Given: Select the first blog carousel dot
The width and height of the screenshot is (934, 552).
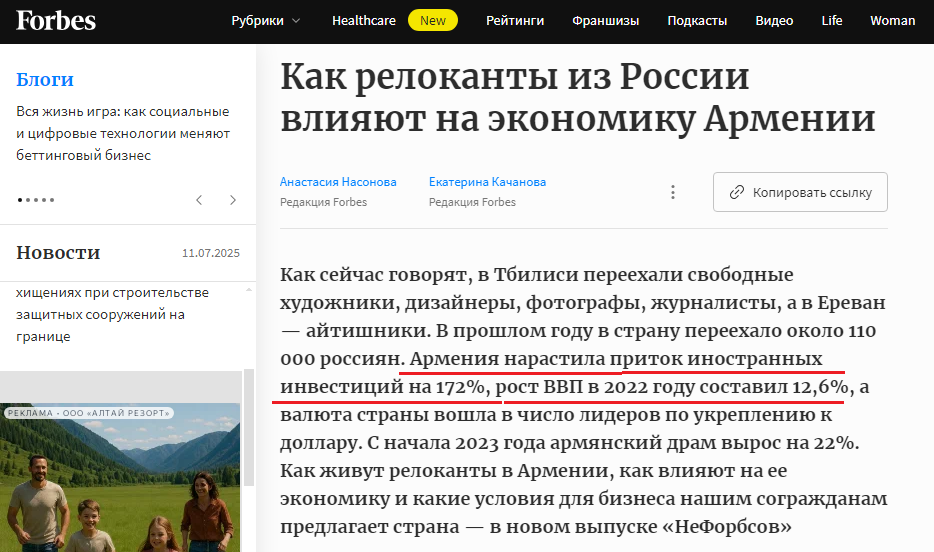Looking at the screenshot, I should (x=20, y=200).
